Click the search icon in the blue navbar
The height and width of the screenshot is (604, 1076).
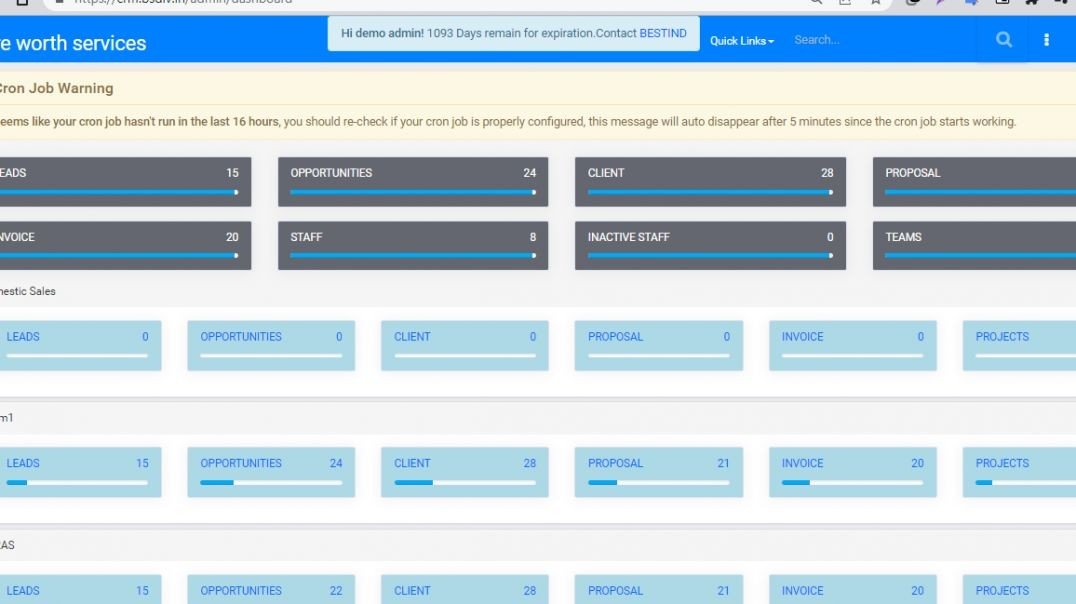pos(1001,39)
